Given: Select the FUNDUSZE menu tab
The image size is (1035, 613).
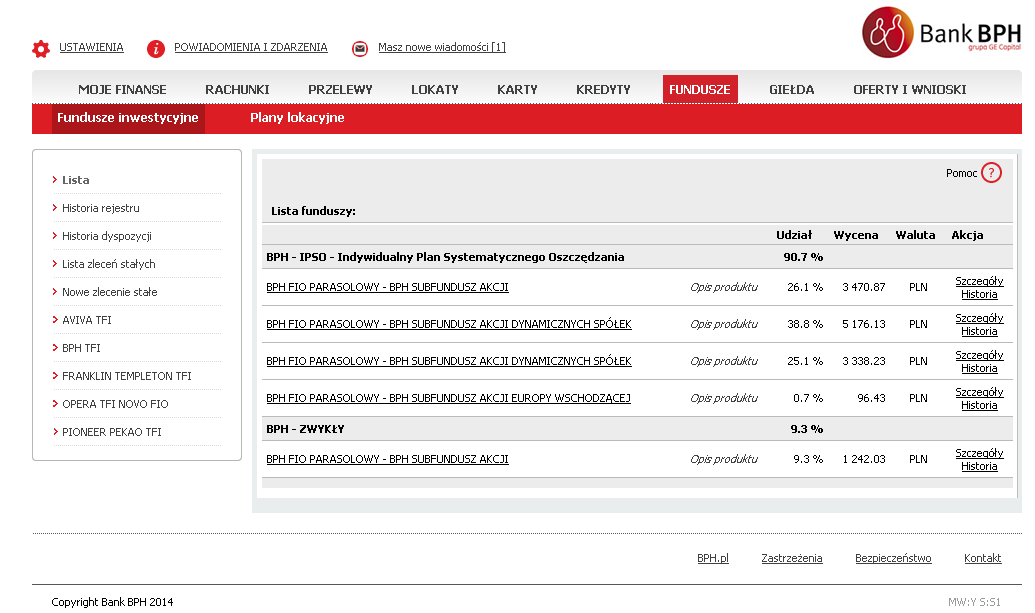Looking at the screenshot, I should coord(700,89).
